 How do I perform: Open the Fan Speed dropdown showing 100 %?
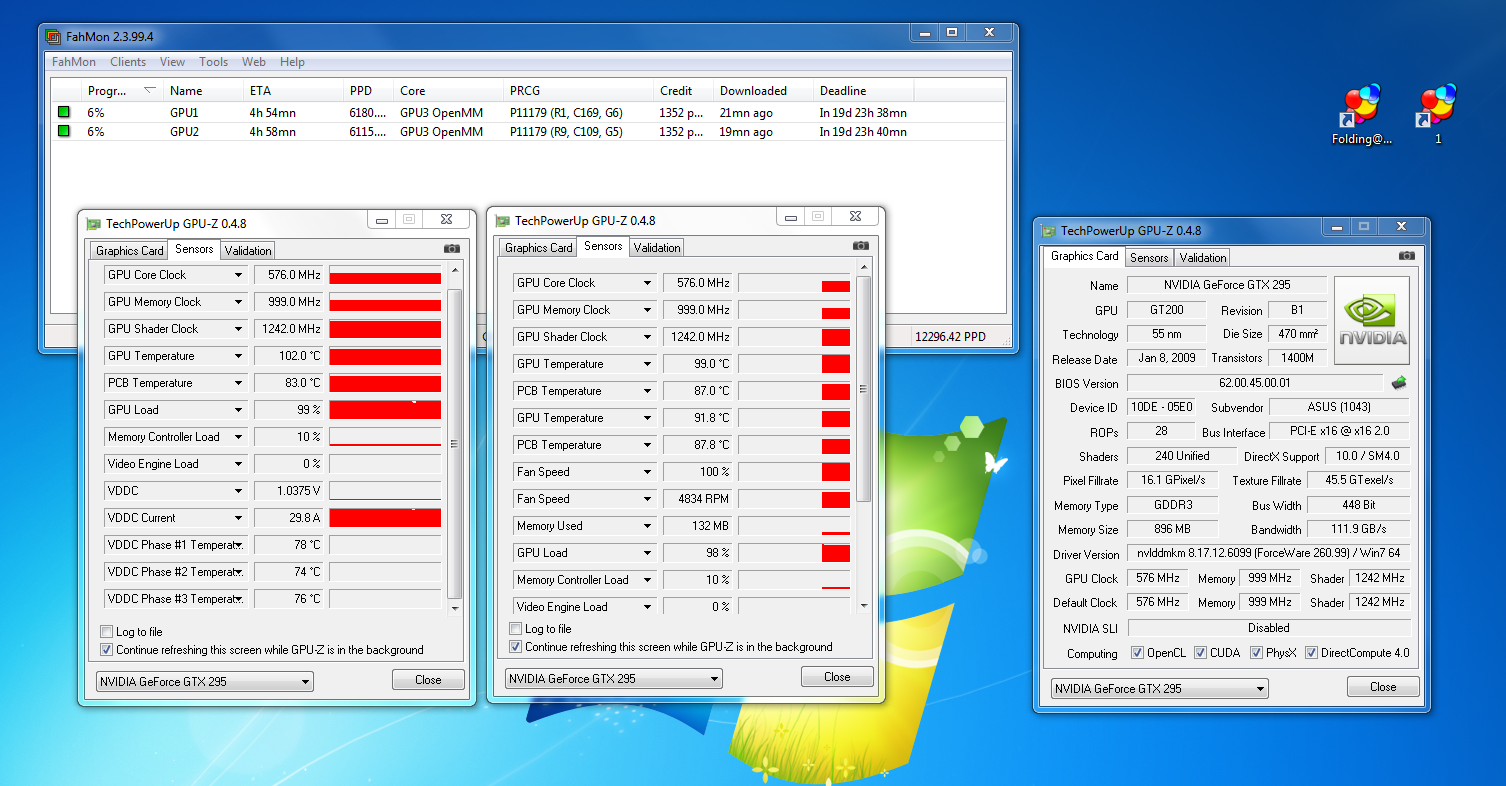point(647,472)
